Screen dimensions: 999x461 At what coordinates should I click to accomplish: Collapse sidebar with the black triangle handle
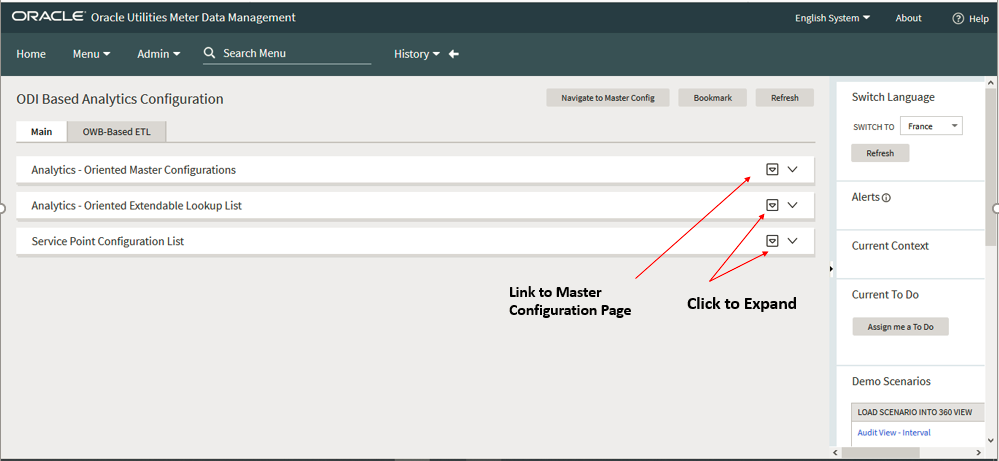[831, 269]
